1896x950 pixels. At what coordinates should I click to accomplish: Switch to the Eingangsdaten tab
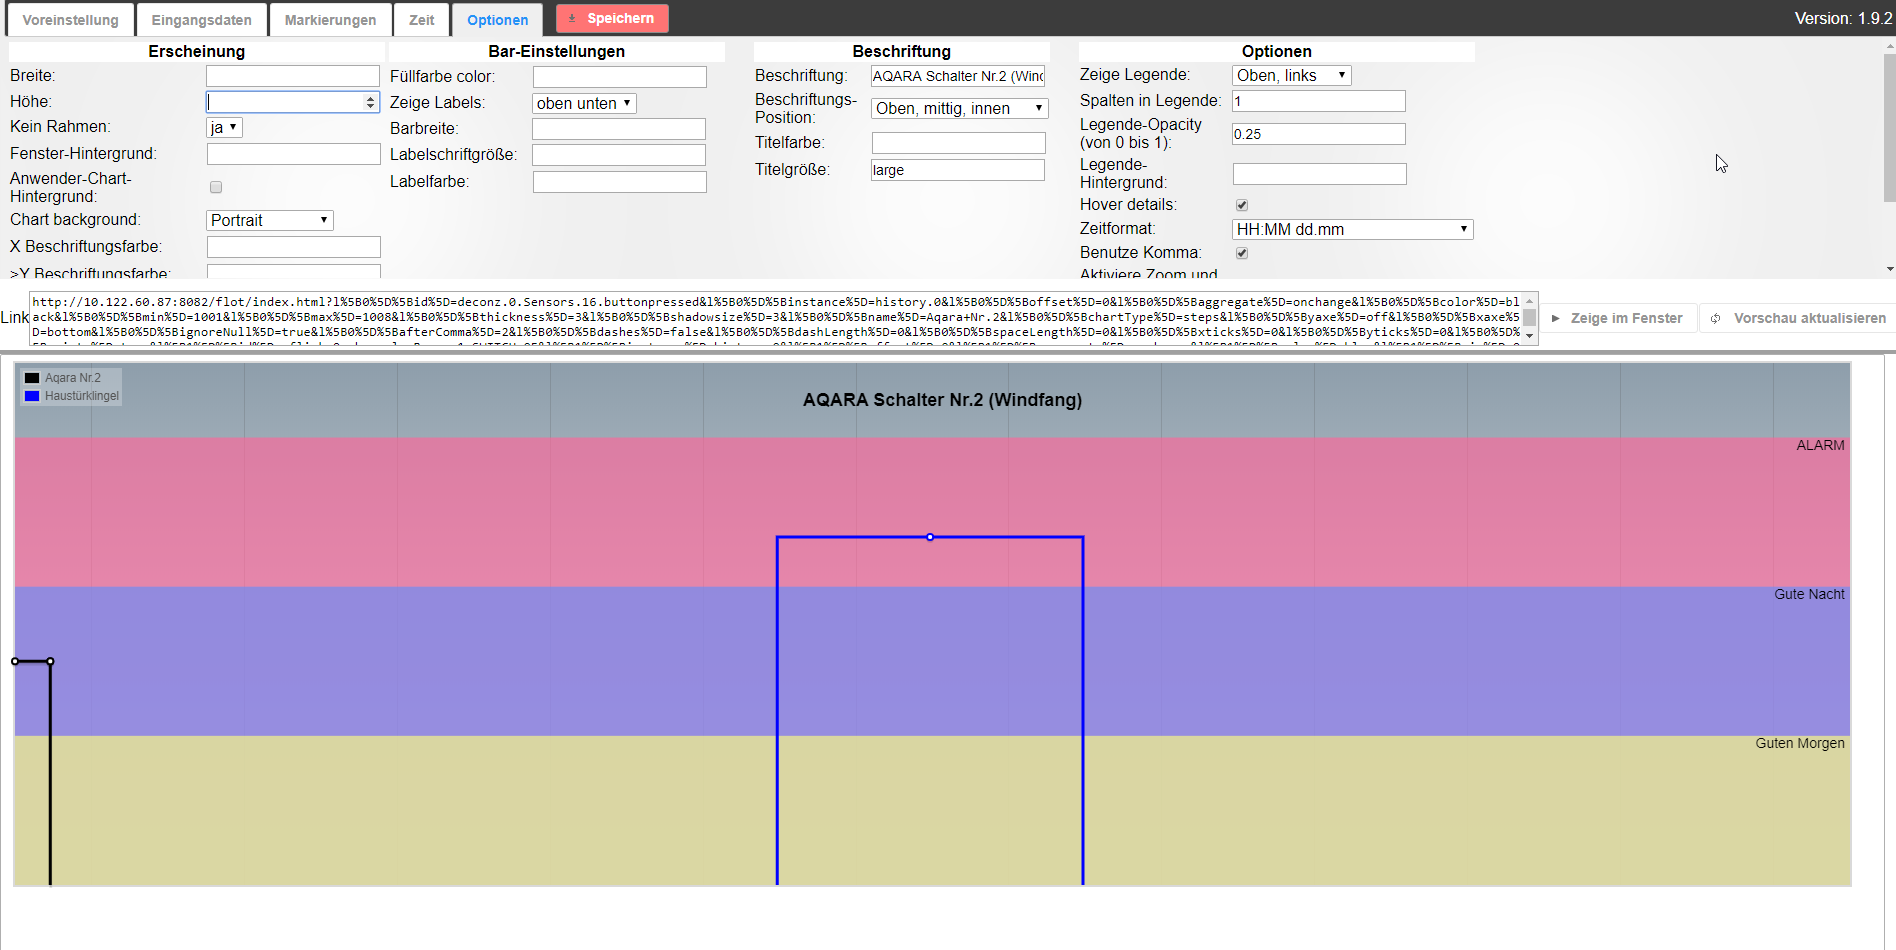(201, 20)
